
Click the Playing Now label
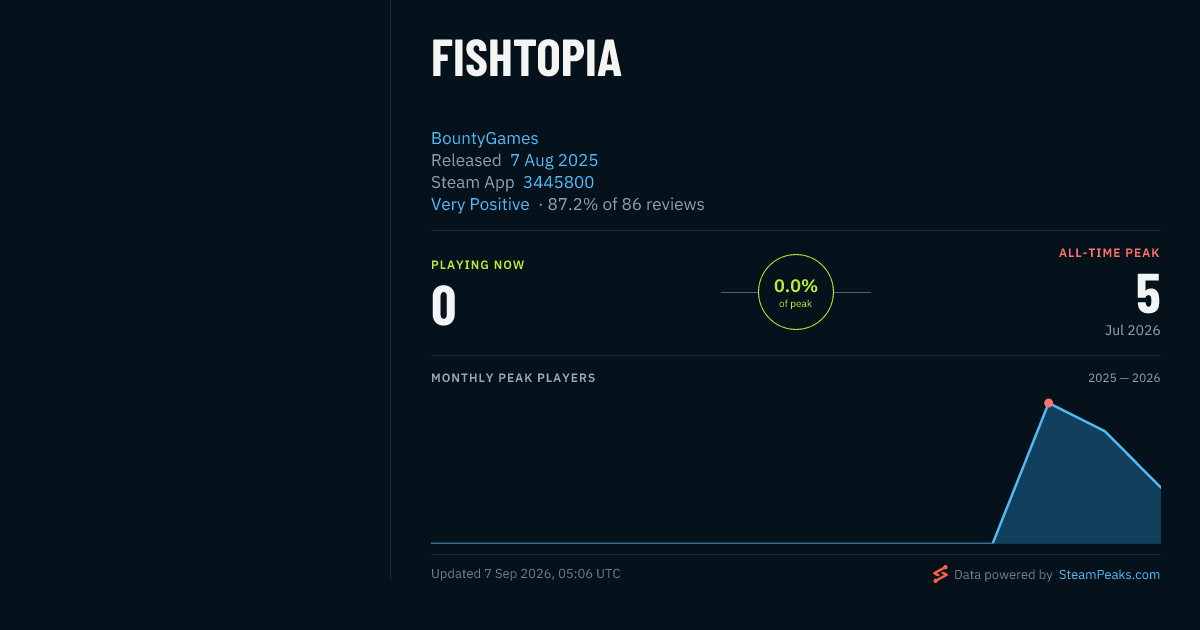(478, 265)
